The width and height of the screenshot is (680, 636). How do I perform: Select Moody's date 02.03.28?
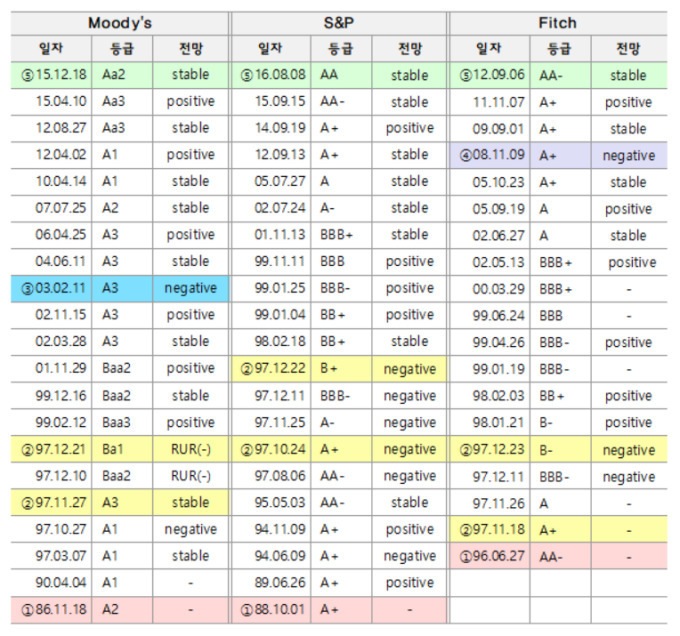61,341
